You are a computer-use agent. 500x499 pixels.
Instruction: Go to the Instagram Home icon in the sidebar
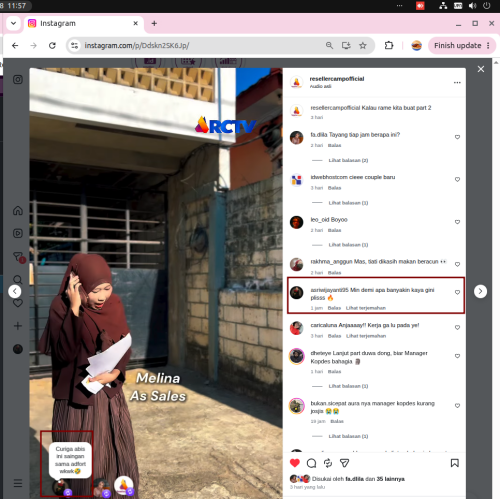pos(18,211)
